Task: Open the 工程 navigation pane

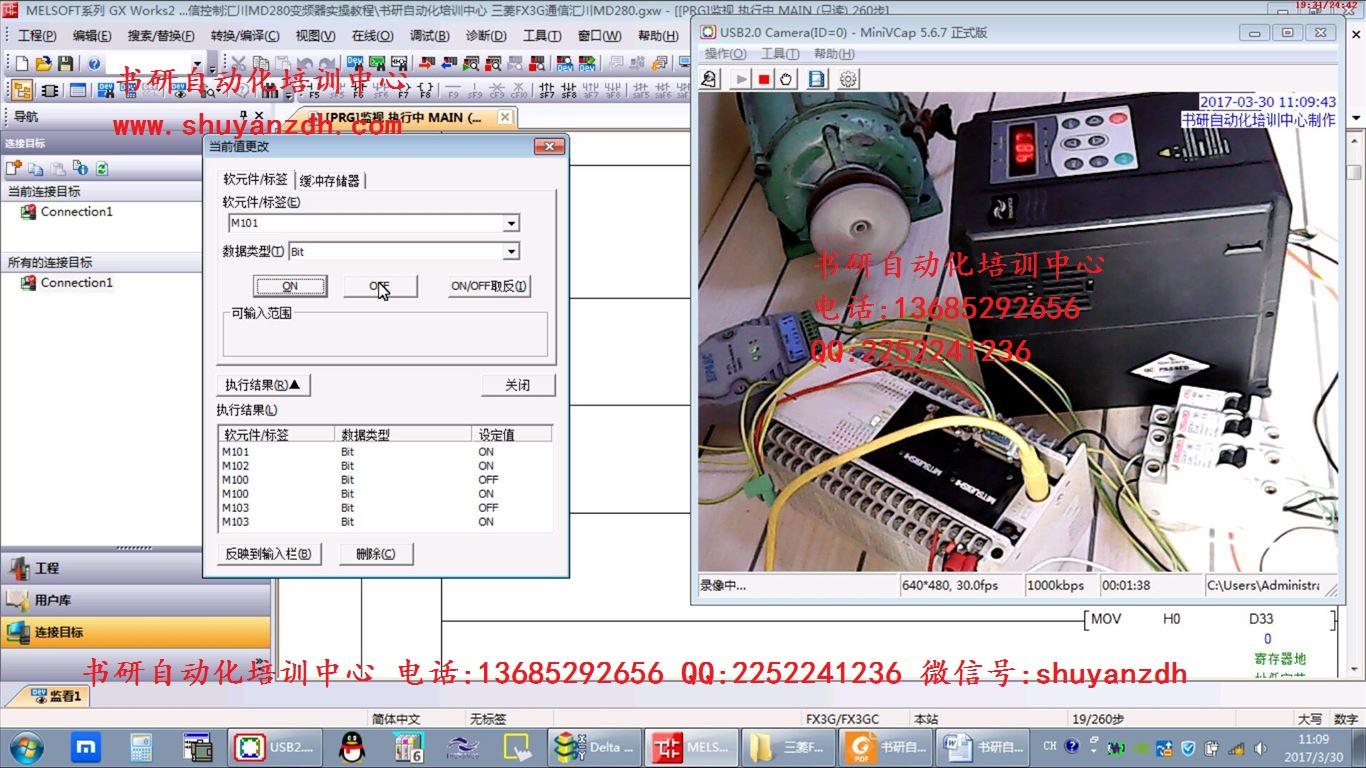Action: [x=135, y=568]
